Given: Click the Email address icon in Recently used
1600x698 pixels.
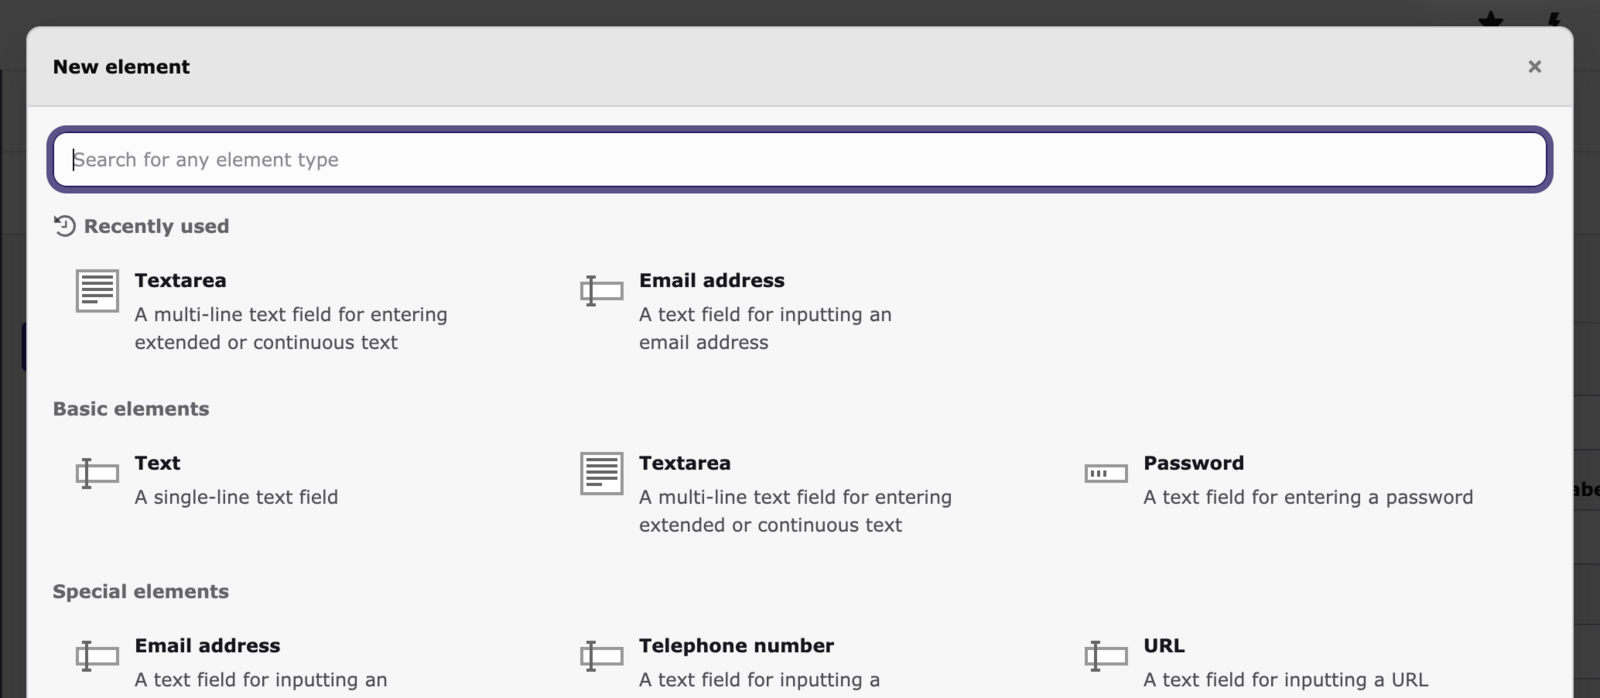Looking at the screenshot, I should 601,291.
